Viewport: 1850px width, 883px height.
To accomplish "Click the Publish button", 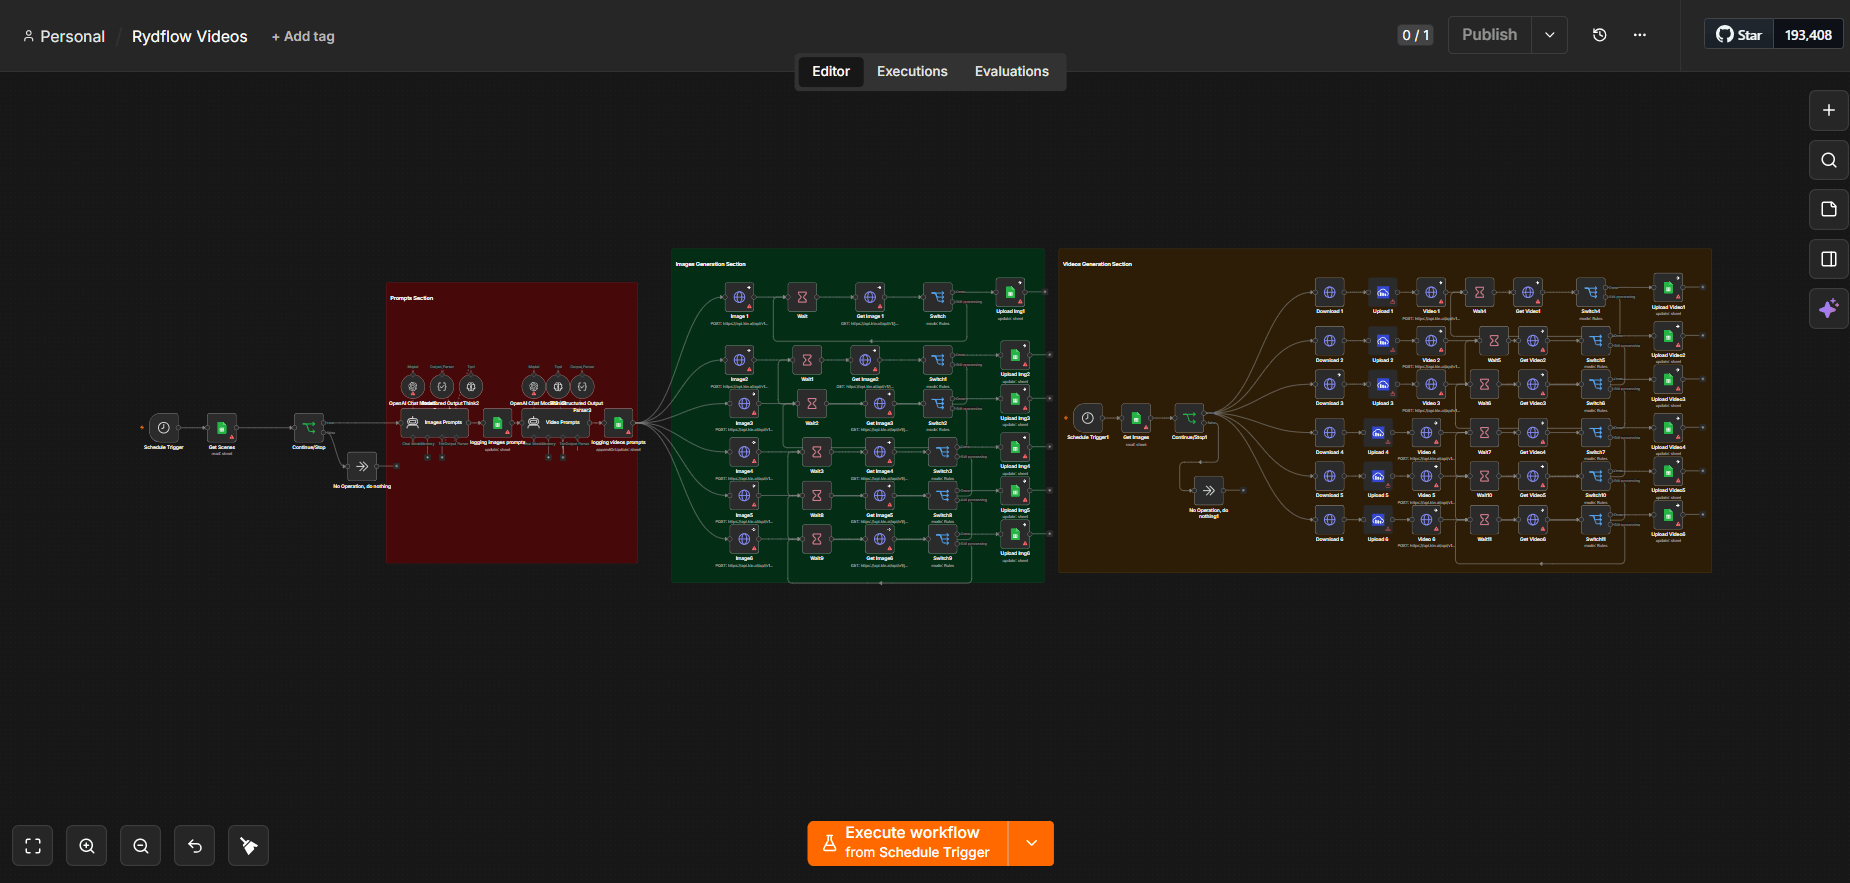I will 1489,35.
